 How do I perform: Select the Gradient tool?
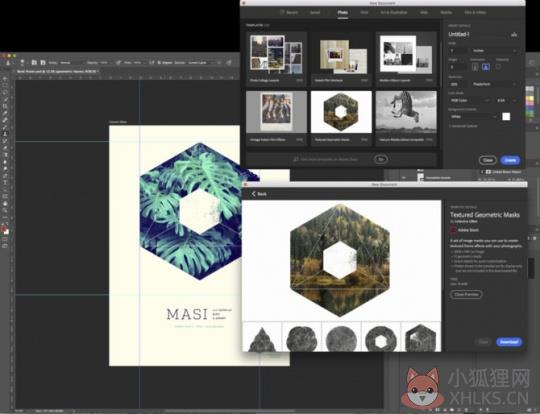point(5,154)
